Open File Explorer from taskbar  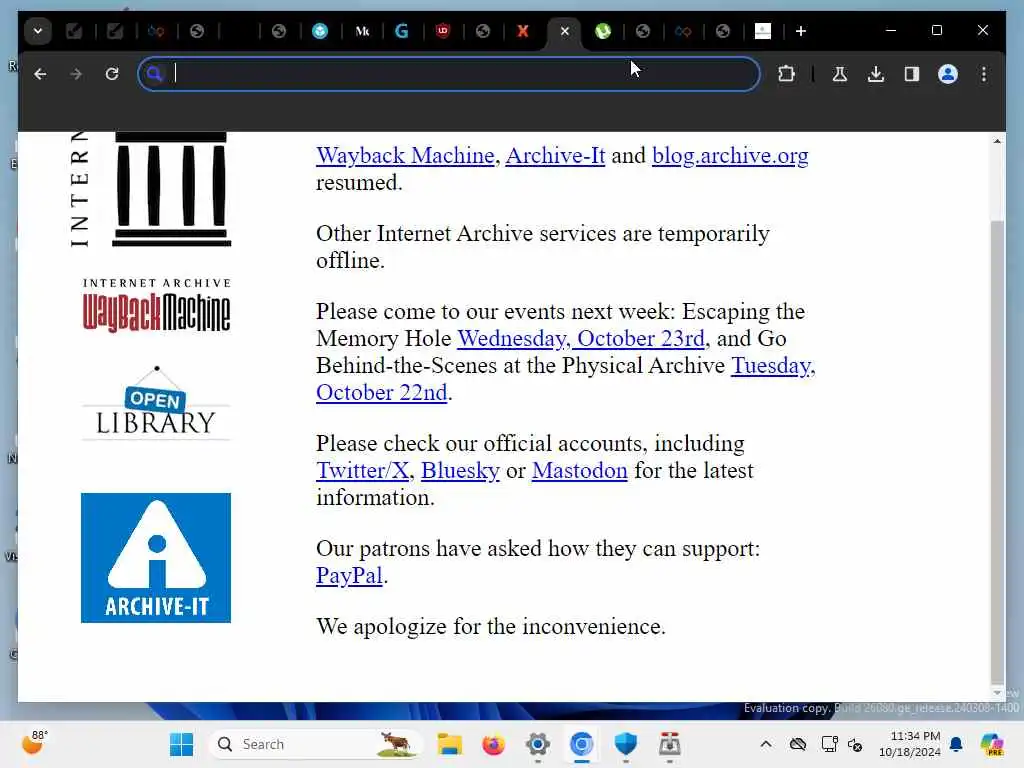pyautogui.click(x=449, y=744)
